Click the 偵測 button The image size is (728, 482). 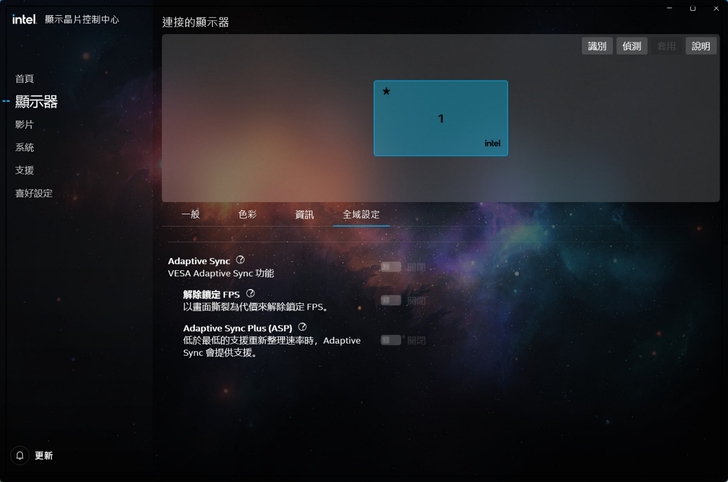(x=632, y=46)
